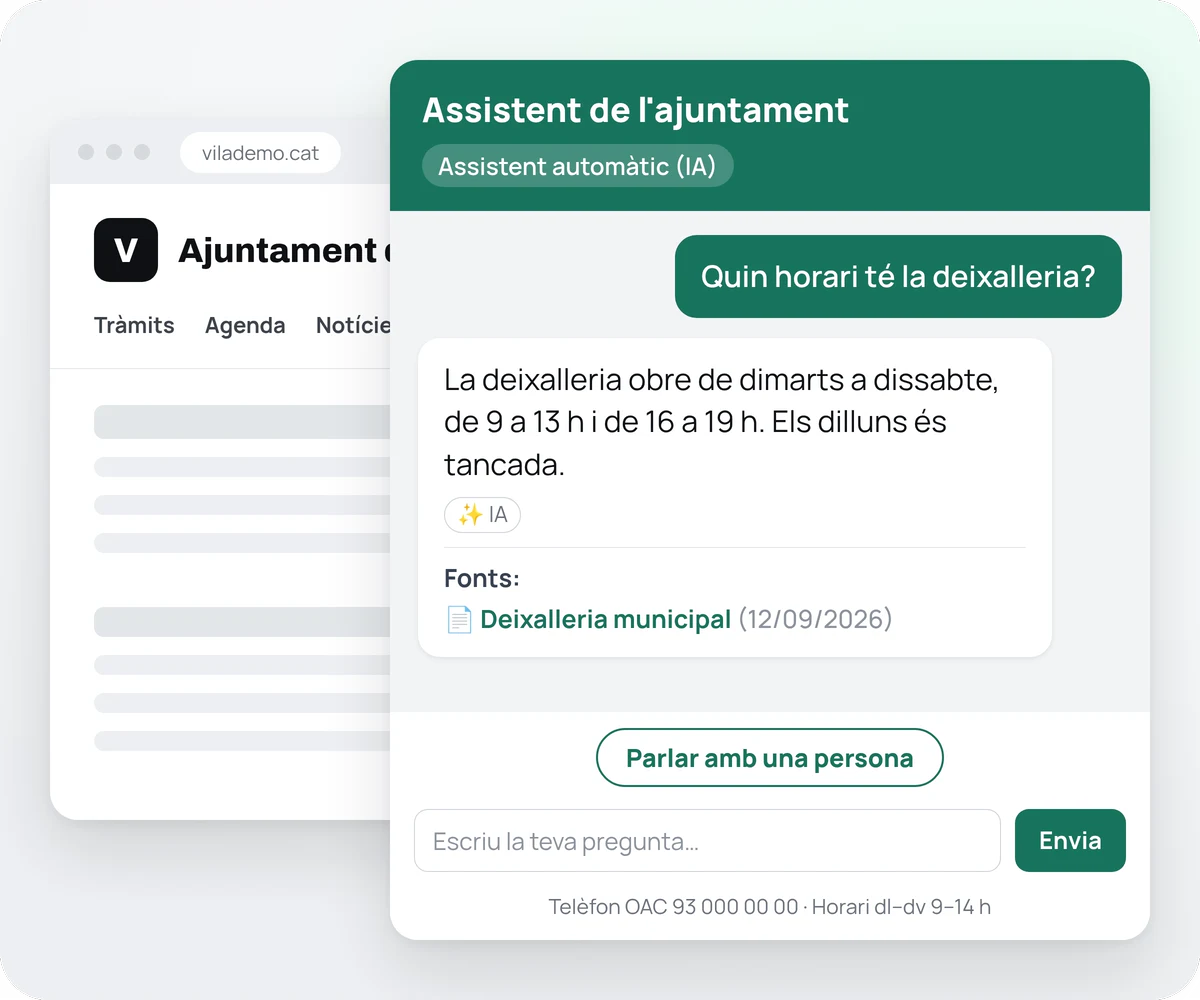Open the 'Deixalleria municipal' source link
The height and width of the screenshot is (1000, 1200).
tap(605, 619)
